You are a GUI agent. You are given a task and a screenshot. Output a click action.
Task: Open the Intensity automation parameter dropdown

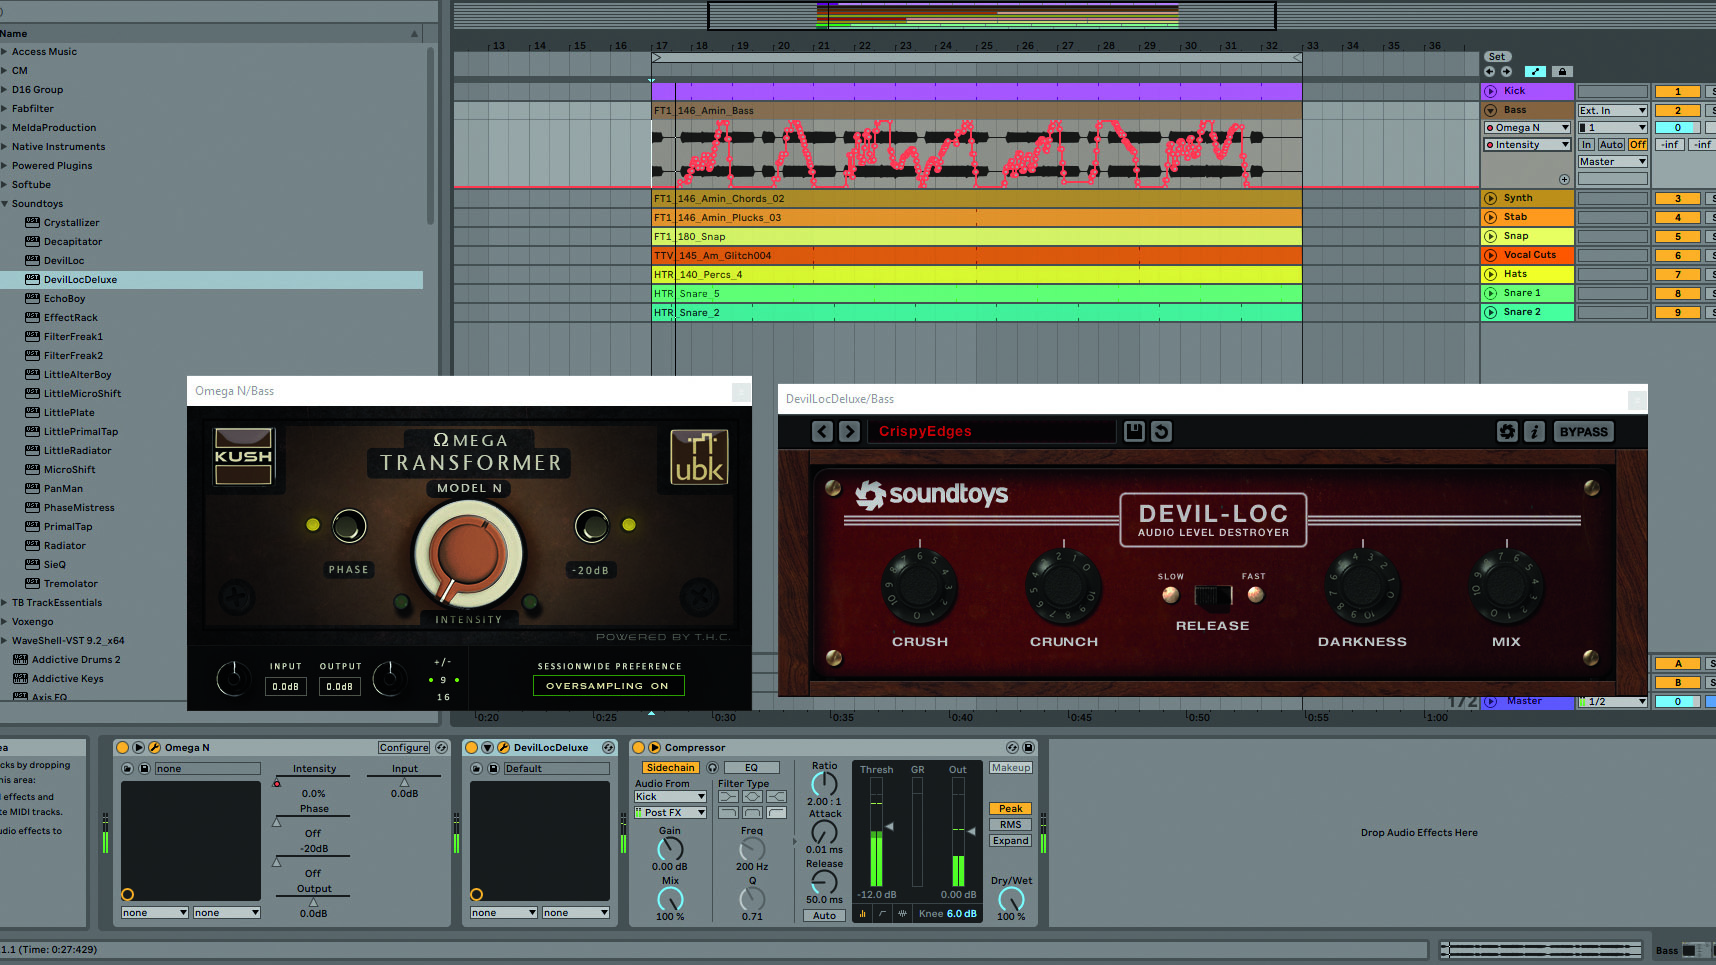point(1527,145)
